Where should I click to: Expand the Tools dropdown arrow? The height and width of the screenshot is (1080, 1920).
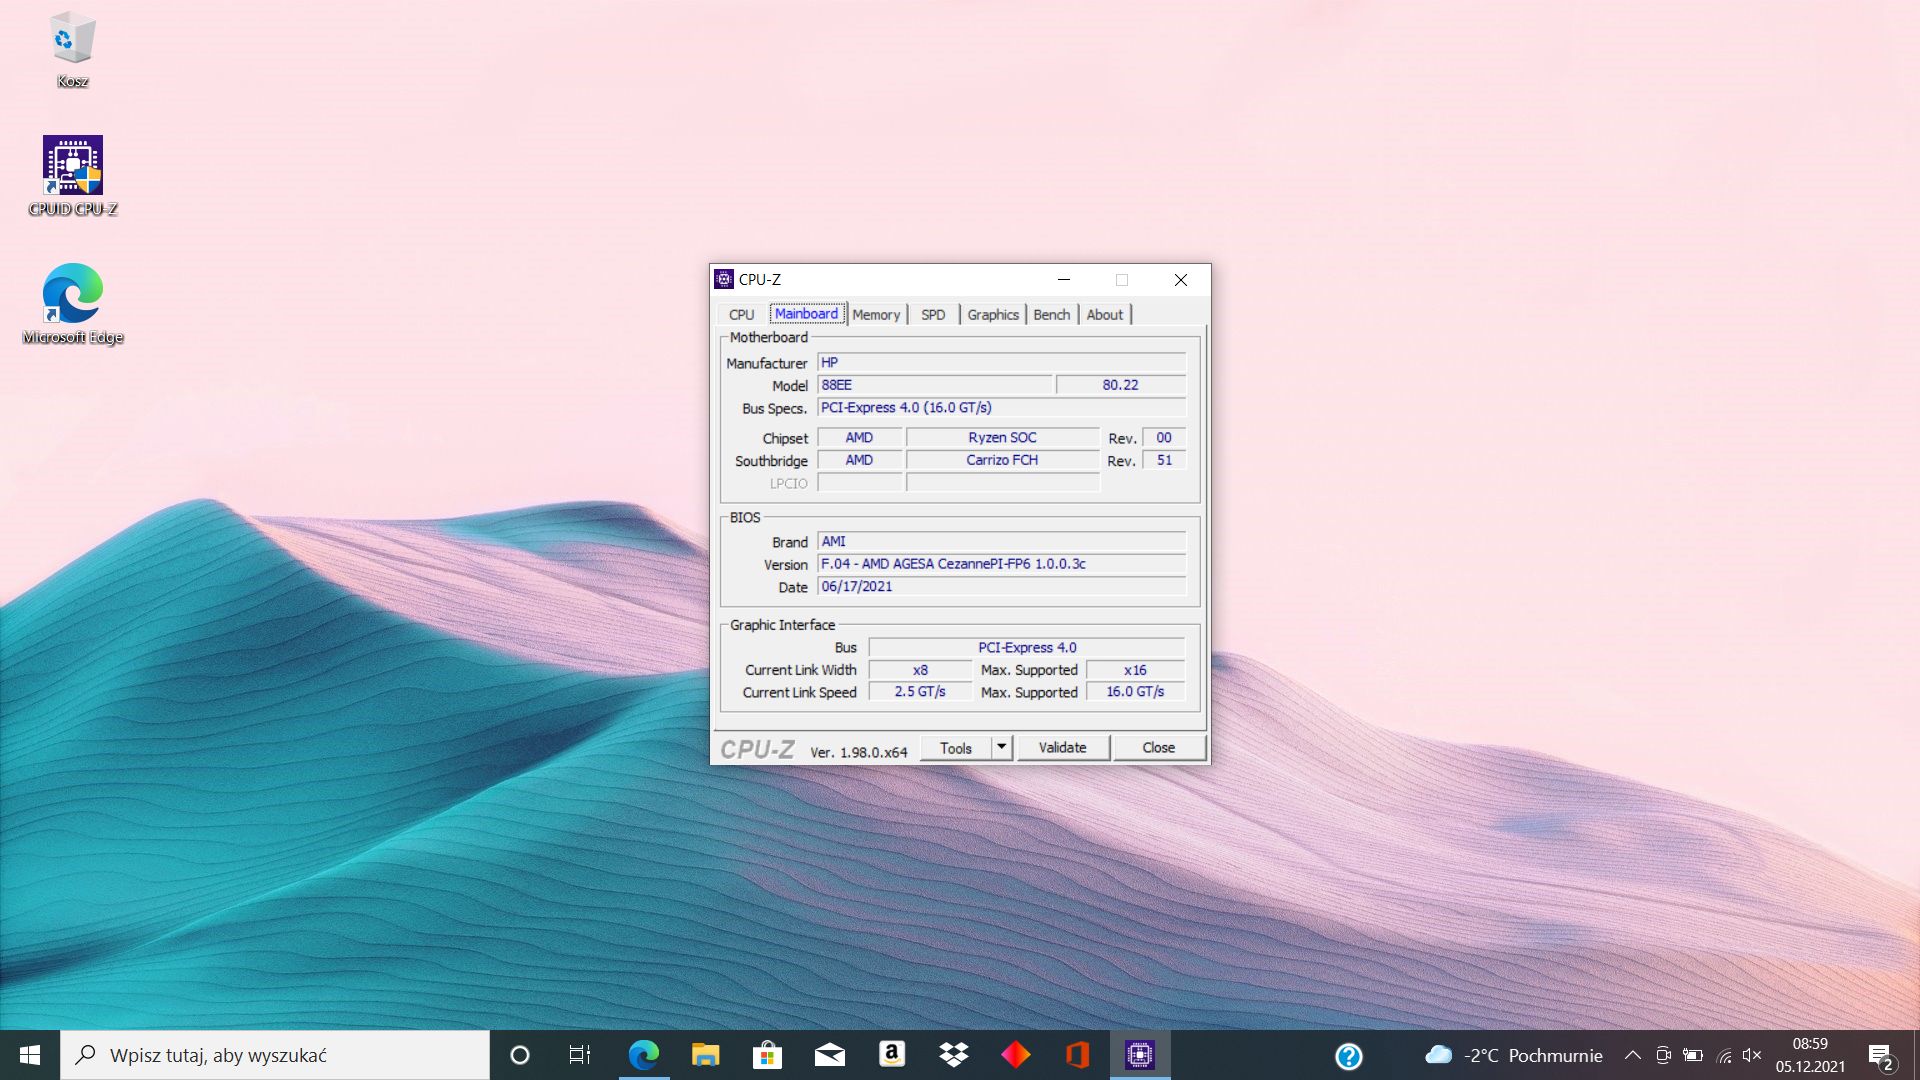pos(1002,748)
